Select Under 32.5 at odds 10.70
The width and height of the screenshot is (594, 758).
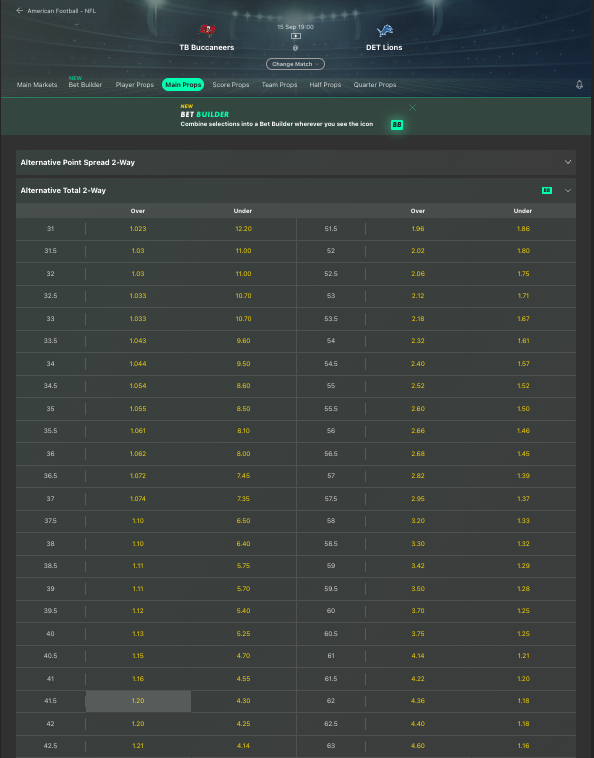(243, 296)
